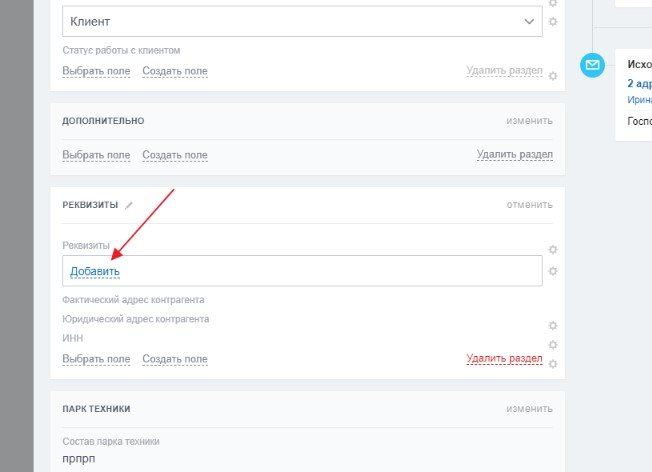The width and height of the screenshot is (652, 472).
Task: Click Создать поле in the ДОПОЛНИТЕЛЬНО section
Action: tap(175, 155)
